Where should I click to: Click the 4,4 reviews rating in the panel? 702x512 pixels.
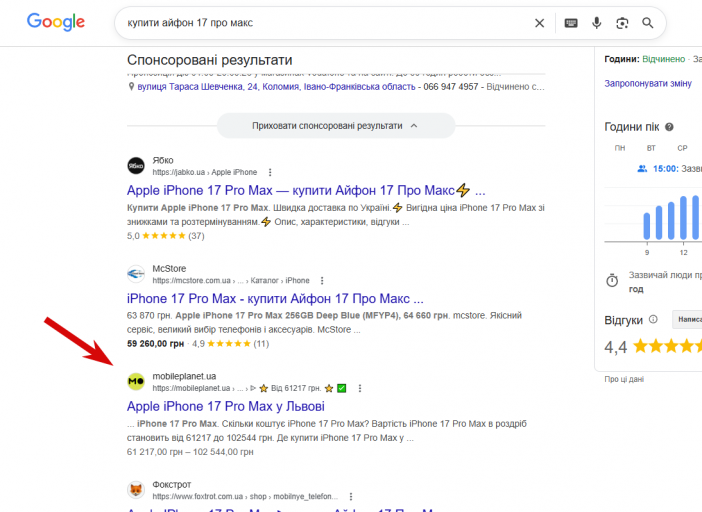pos(616,347)
